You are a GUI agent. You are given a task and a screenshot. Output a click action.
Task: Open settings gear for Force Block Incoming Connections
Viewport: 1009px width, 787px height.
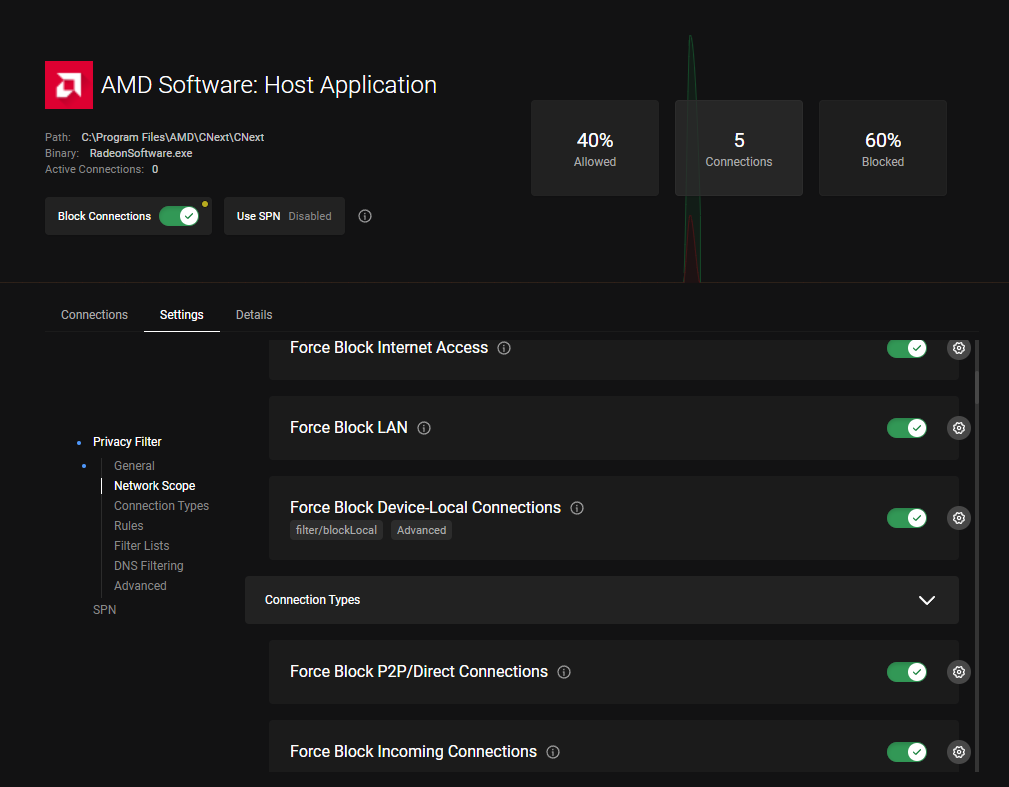pos(958,751)
